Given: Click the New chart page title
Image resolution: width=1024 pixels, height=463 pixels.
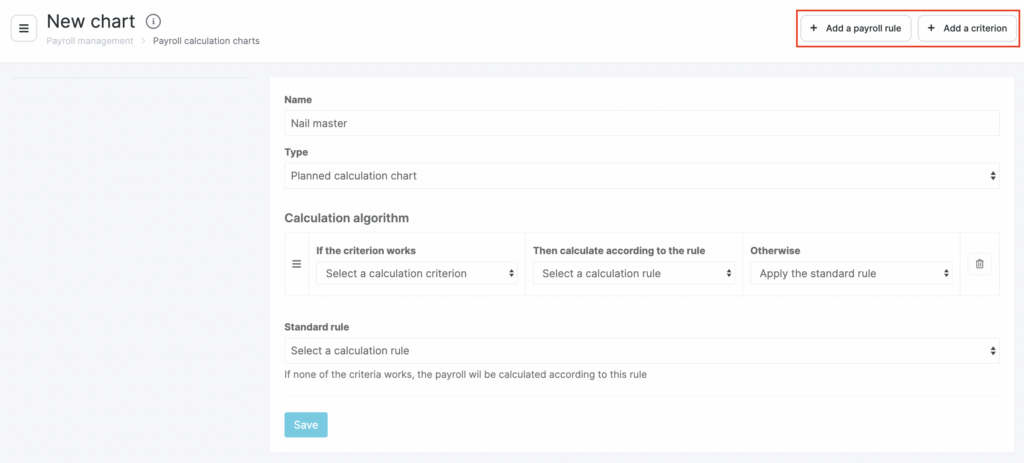Looking at the screenshot, I should [90, 21].
